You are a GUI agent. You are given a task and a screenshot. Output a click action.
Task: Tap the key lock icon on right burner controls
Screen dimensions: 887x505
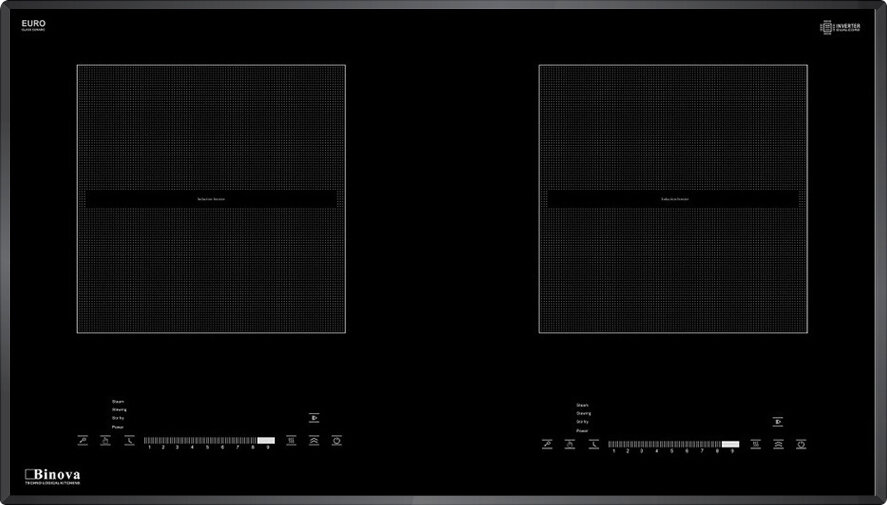547,444
